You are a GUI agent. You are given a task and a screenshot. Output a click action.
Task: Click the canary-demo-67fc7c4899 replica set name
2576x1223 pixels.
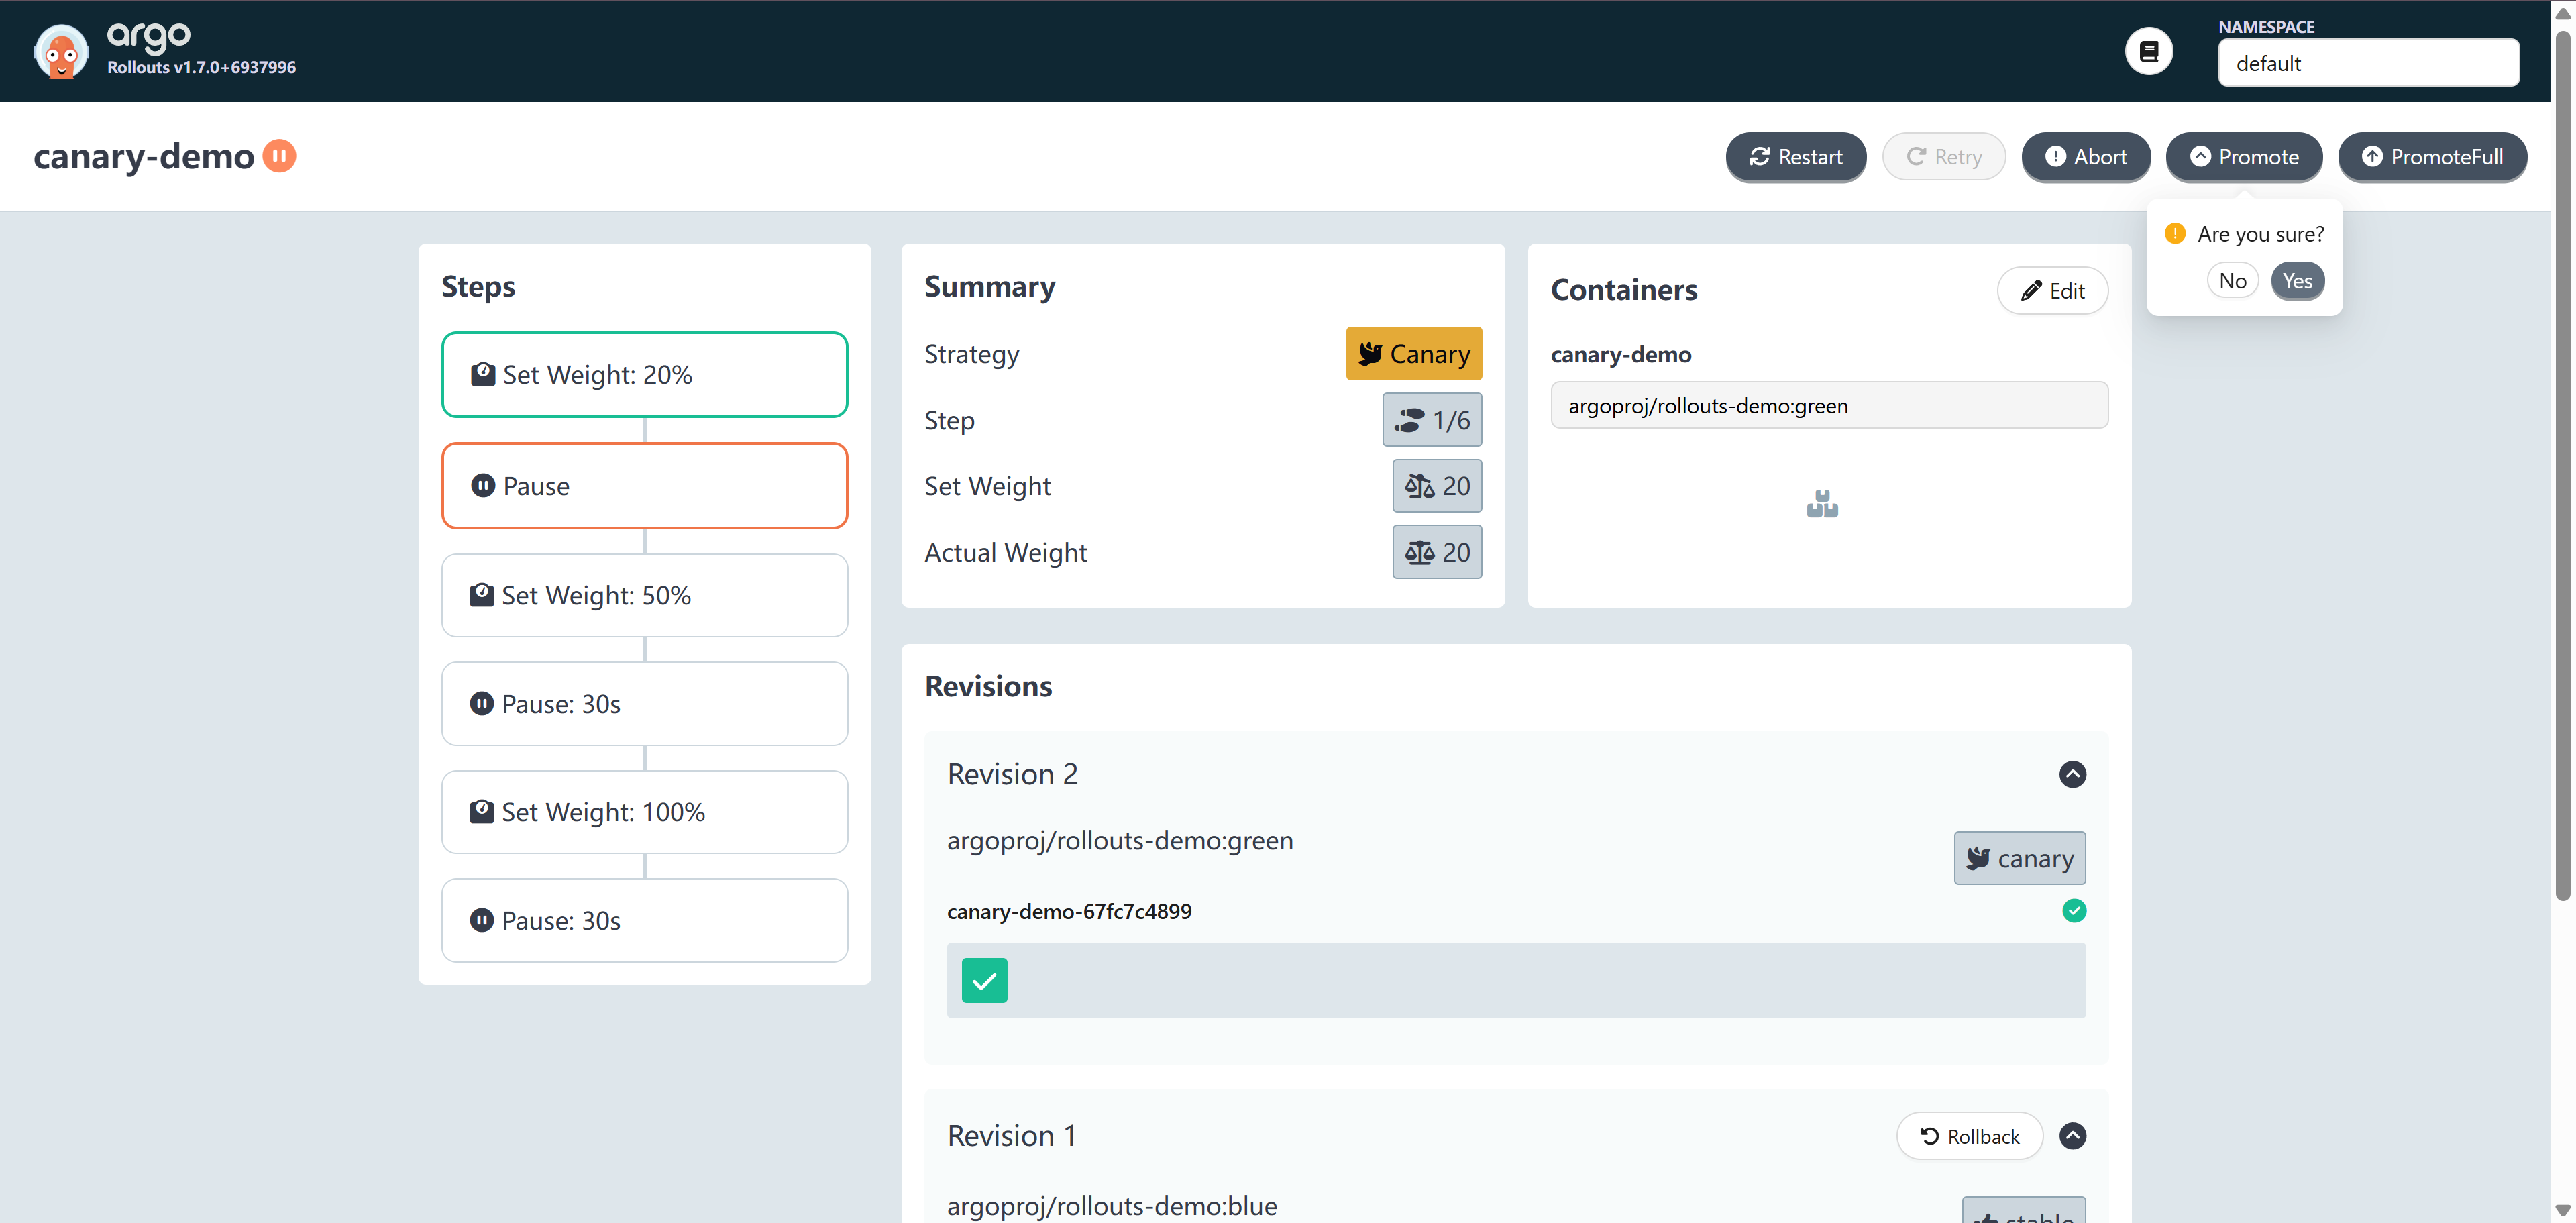1069,911
